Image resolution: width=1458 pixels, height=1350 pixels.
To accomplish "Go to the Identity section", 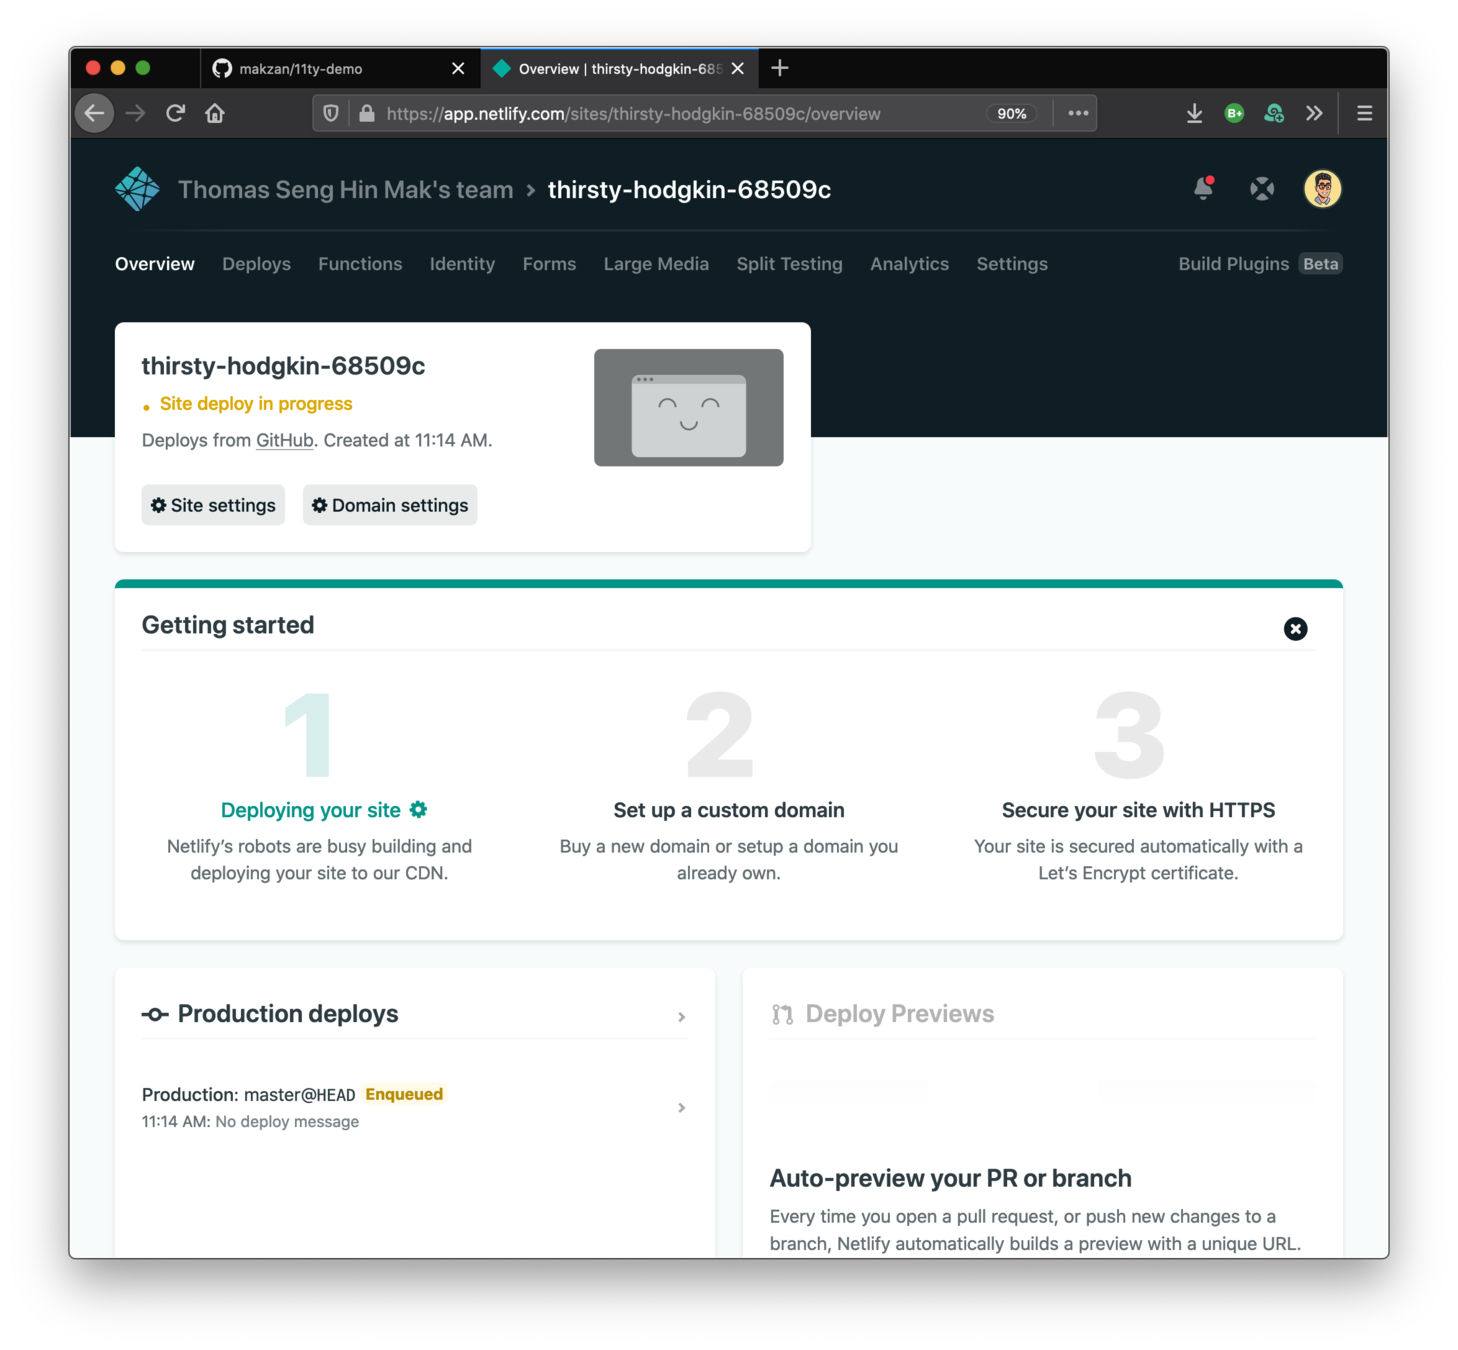I will 462,264.
